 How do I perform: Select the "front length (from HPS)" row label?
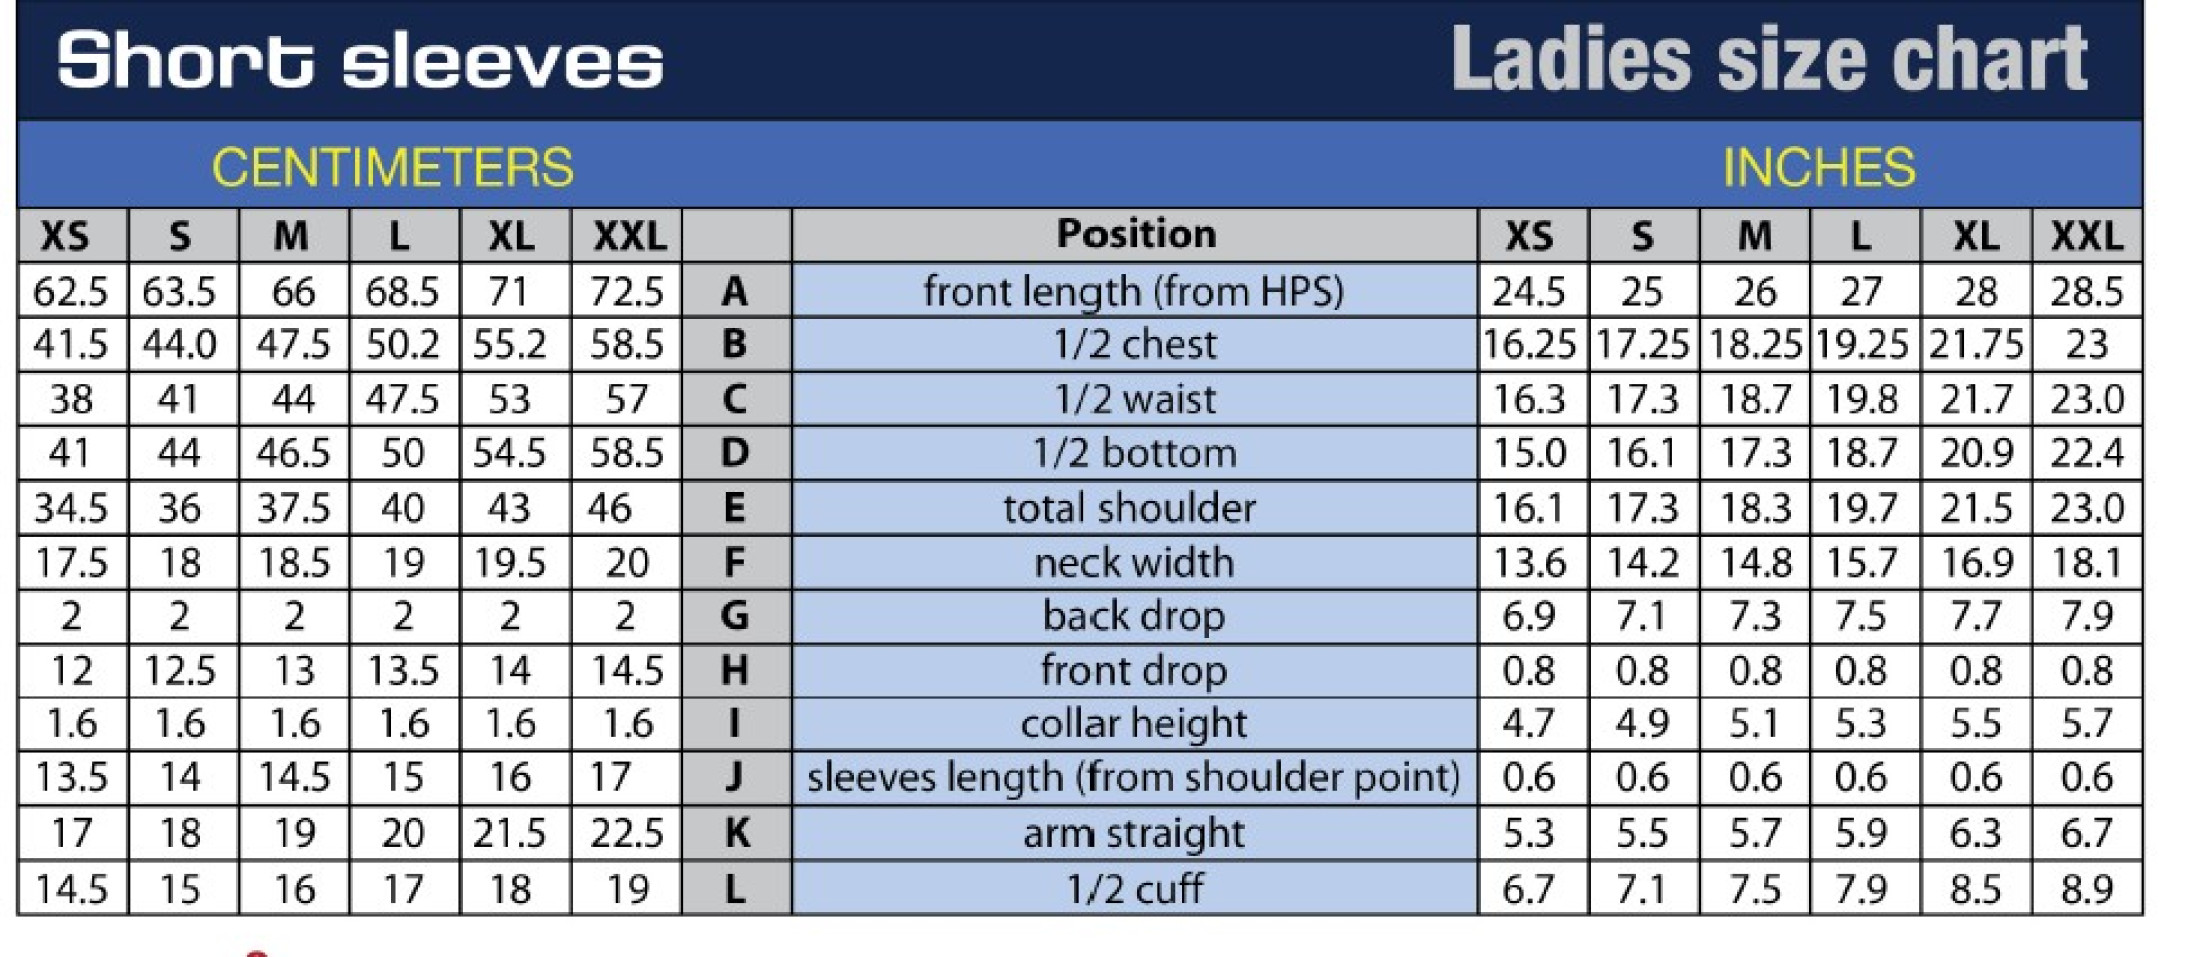coord(1133,291)
